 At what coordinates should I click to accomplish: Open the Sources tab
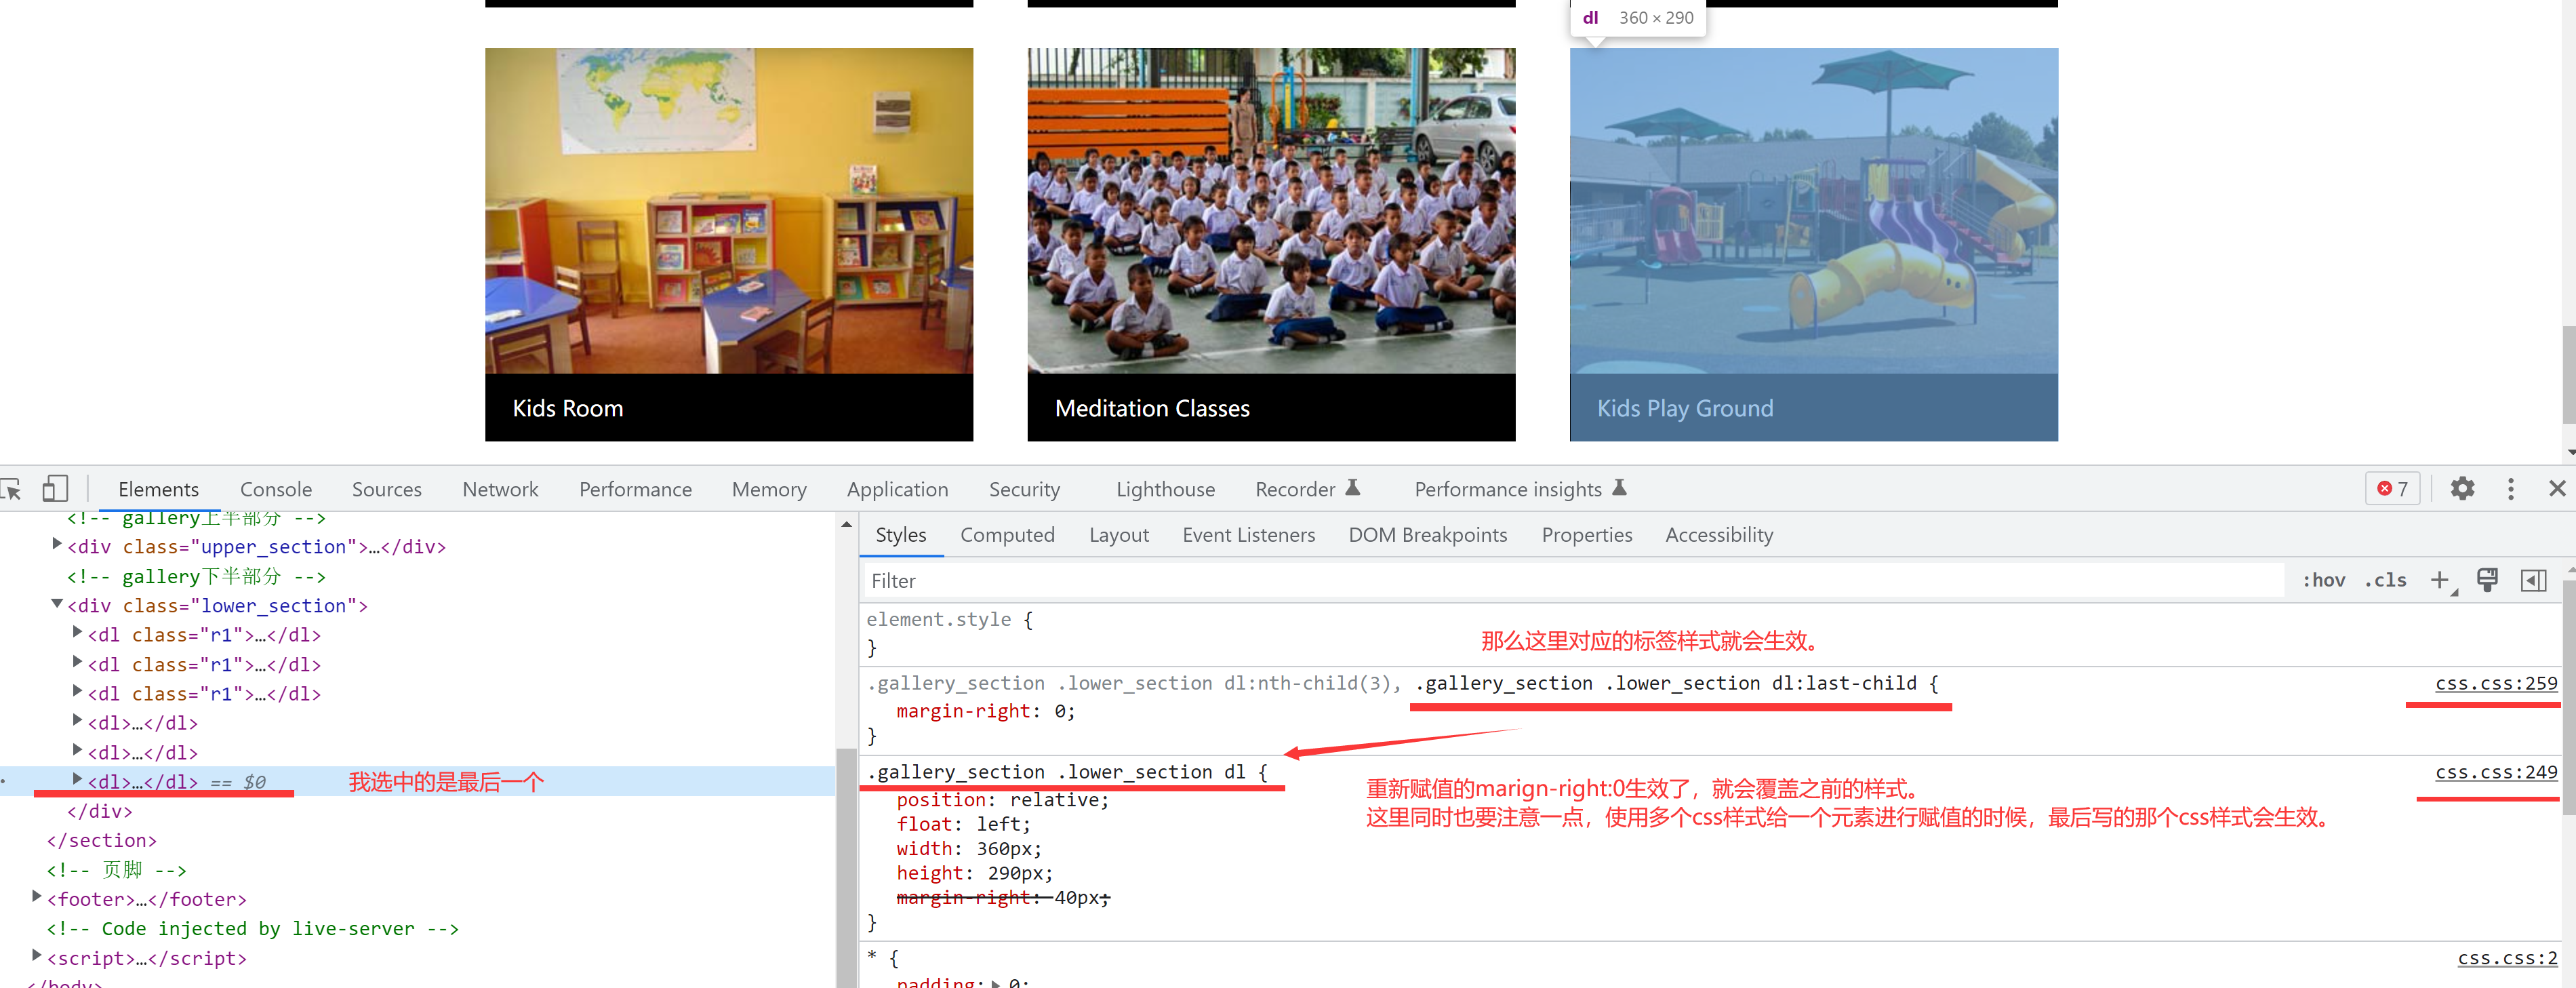coord(387,489)
